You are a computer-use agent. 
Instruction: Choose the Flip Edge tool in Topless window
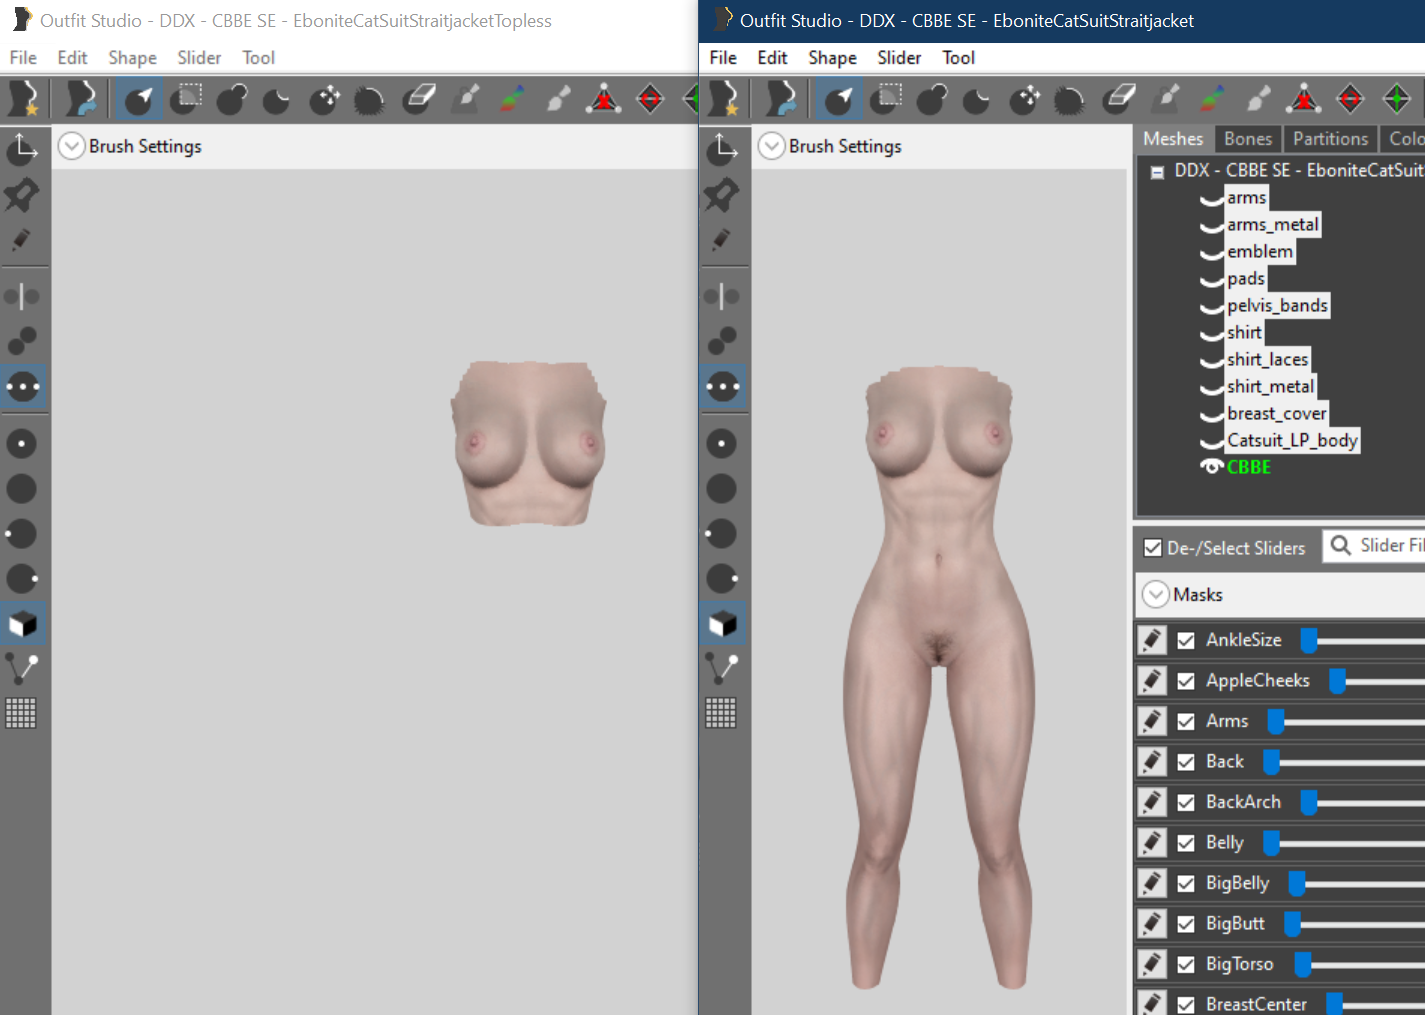coord(650,99)
